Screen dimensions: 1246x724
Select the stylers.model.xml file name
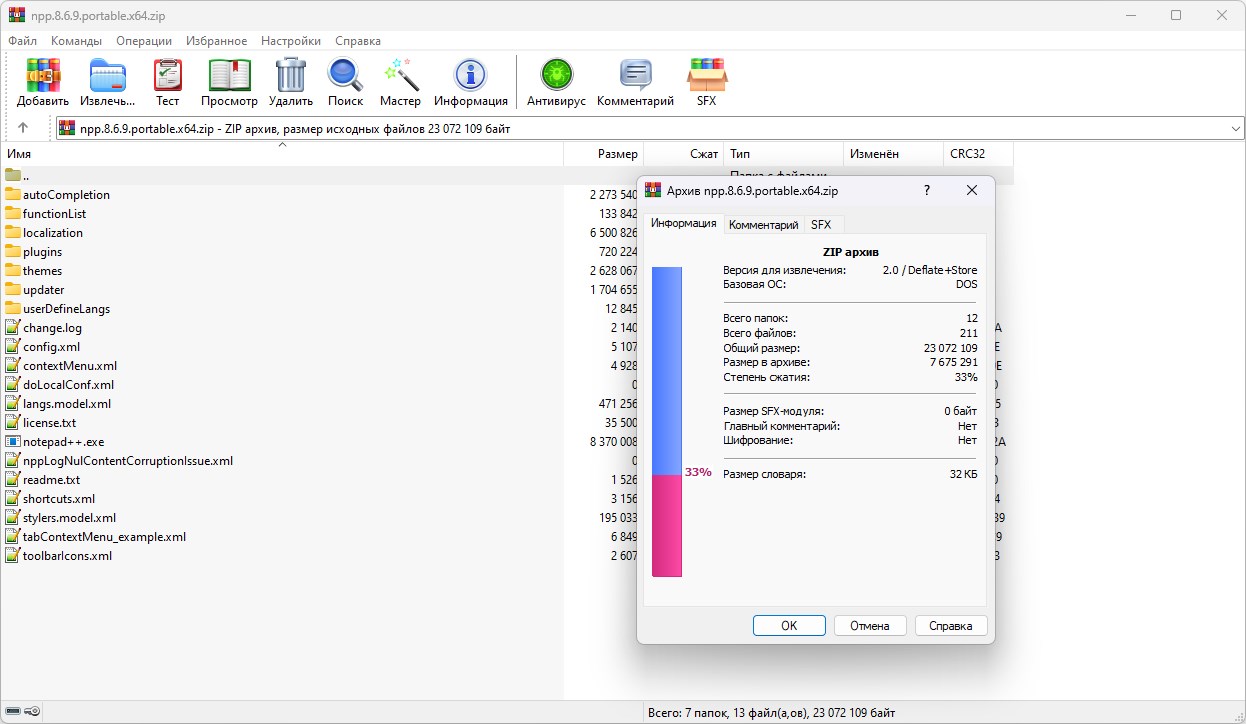tap(70, 518)
